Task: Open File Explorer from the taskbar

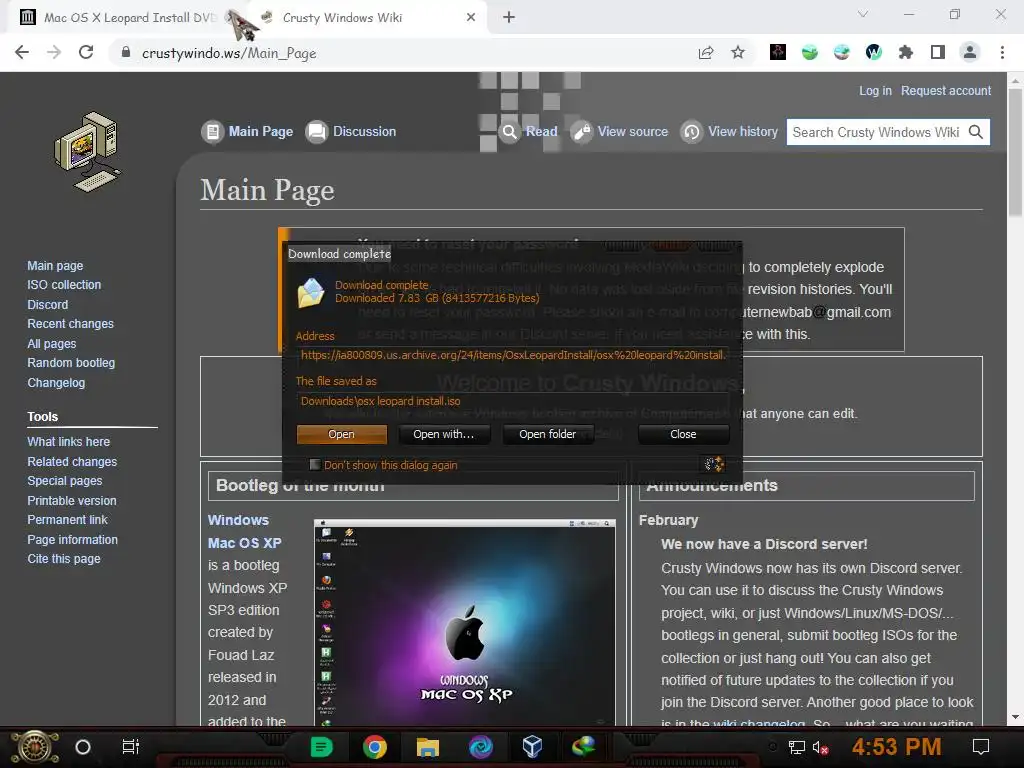Action: pyautogui.click(x=428, y=747)
